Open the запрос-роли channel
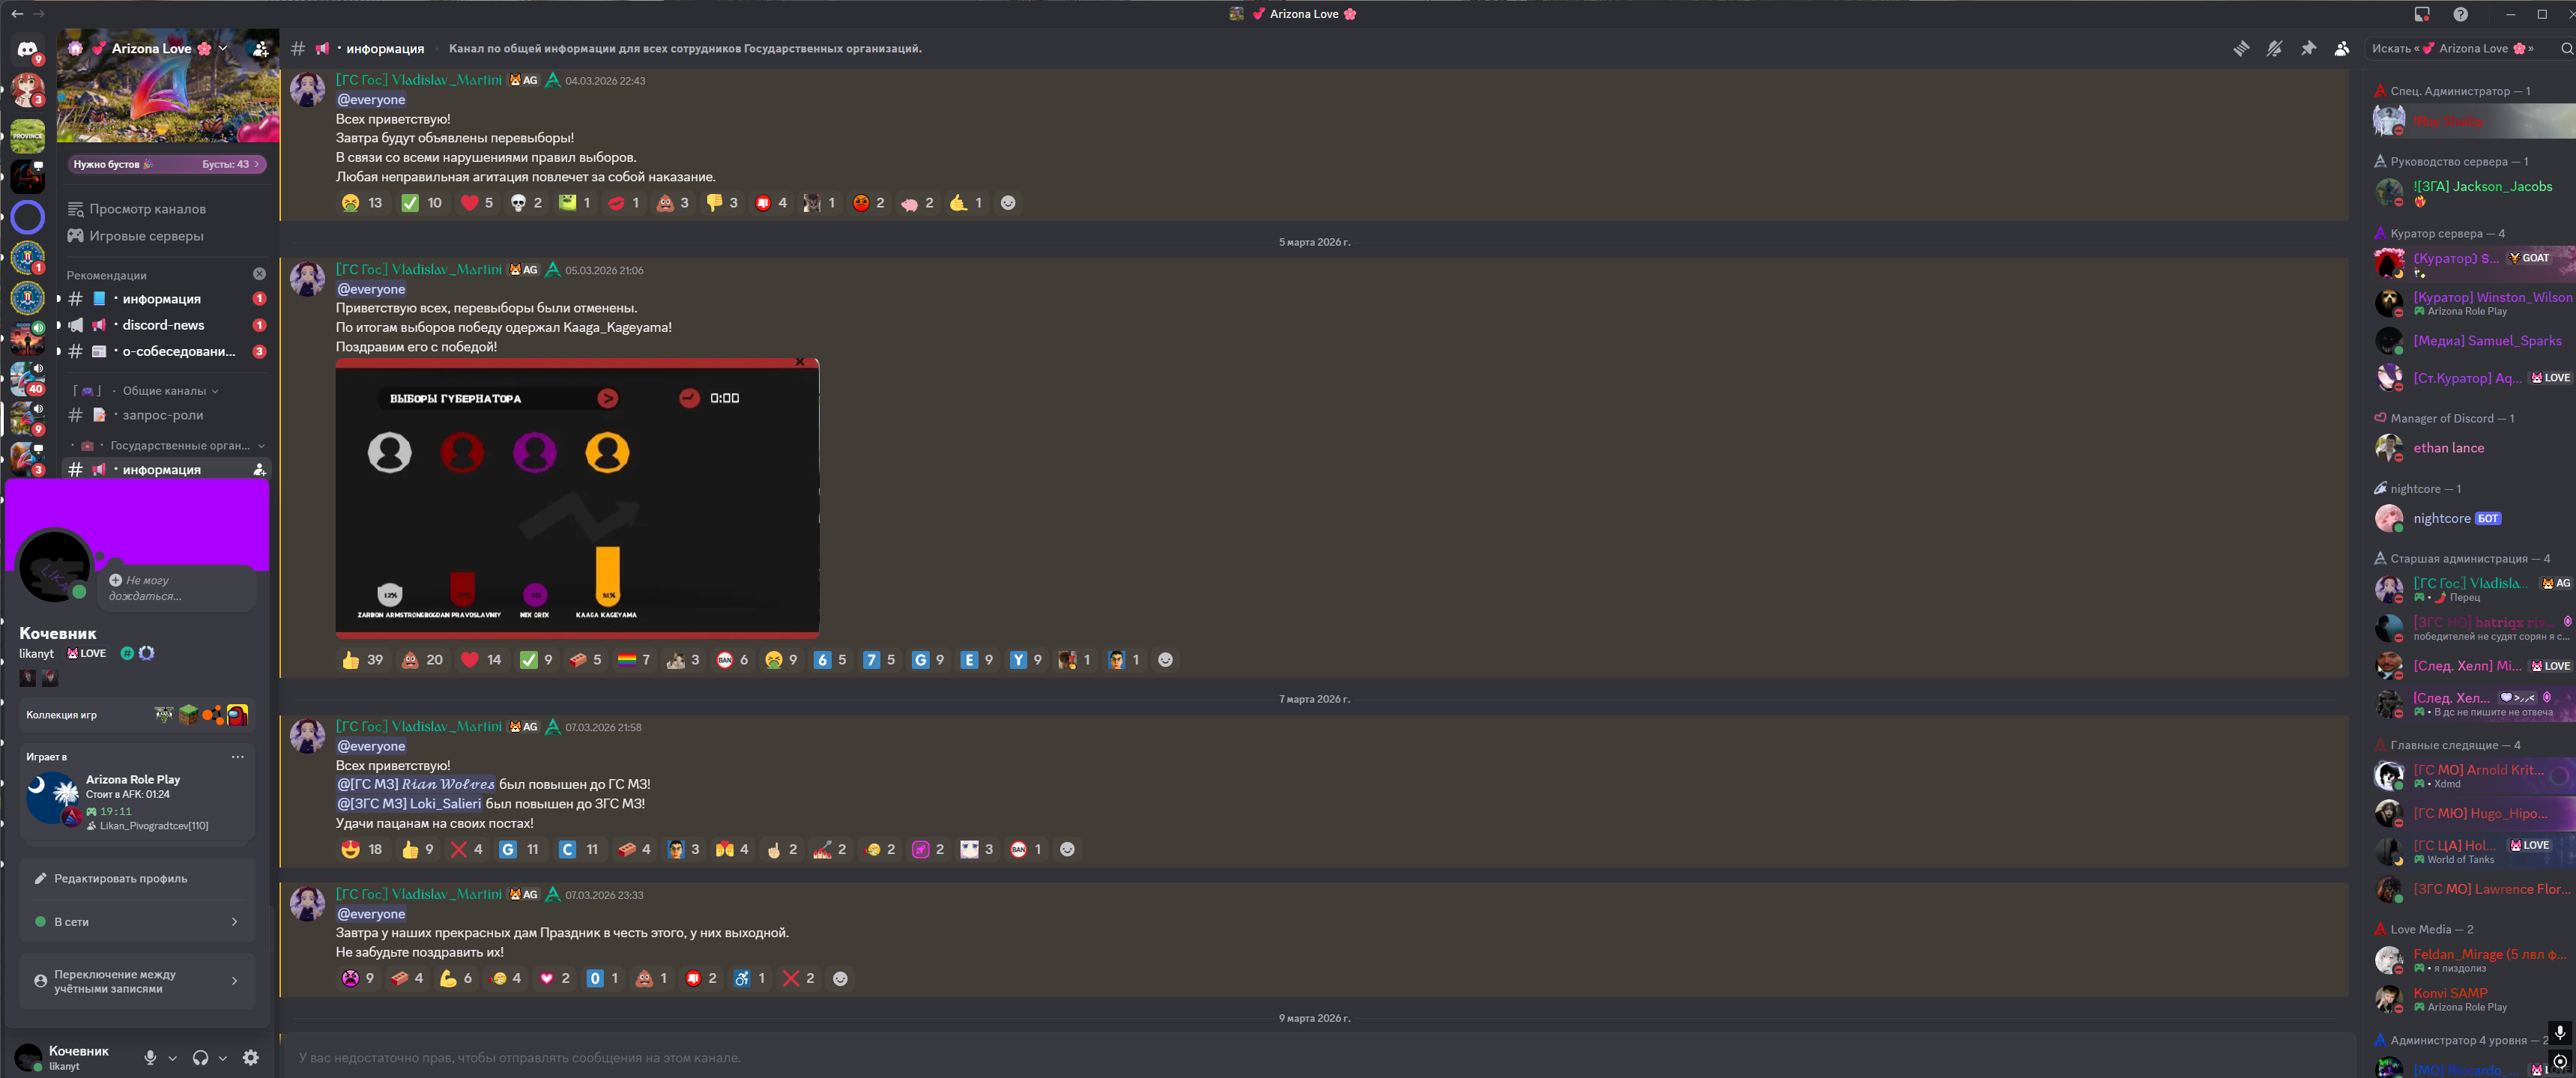The image size is (2576, 1078). point(162,415)
